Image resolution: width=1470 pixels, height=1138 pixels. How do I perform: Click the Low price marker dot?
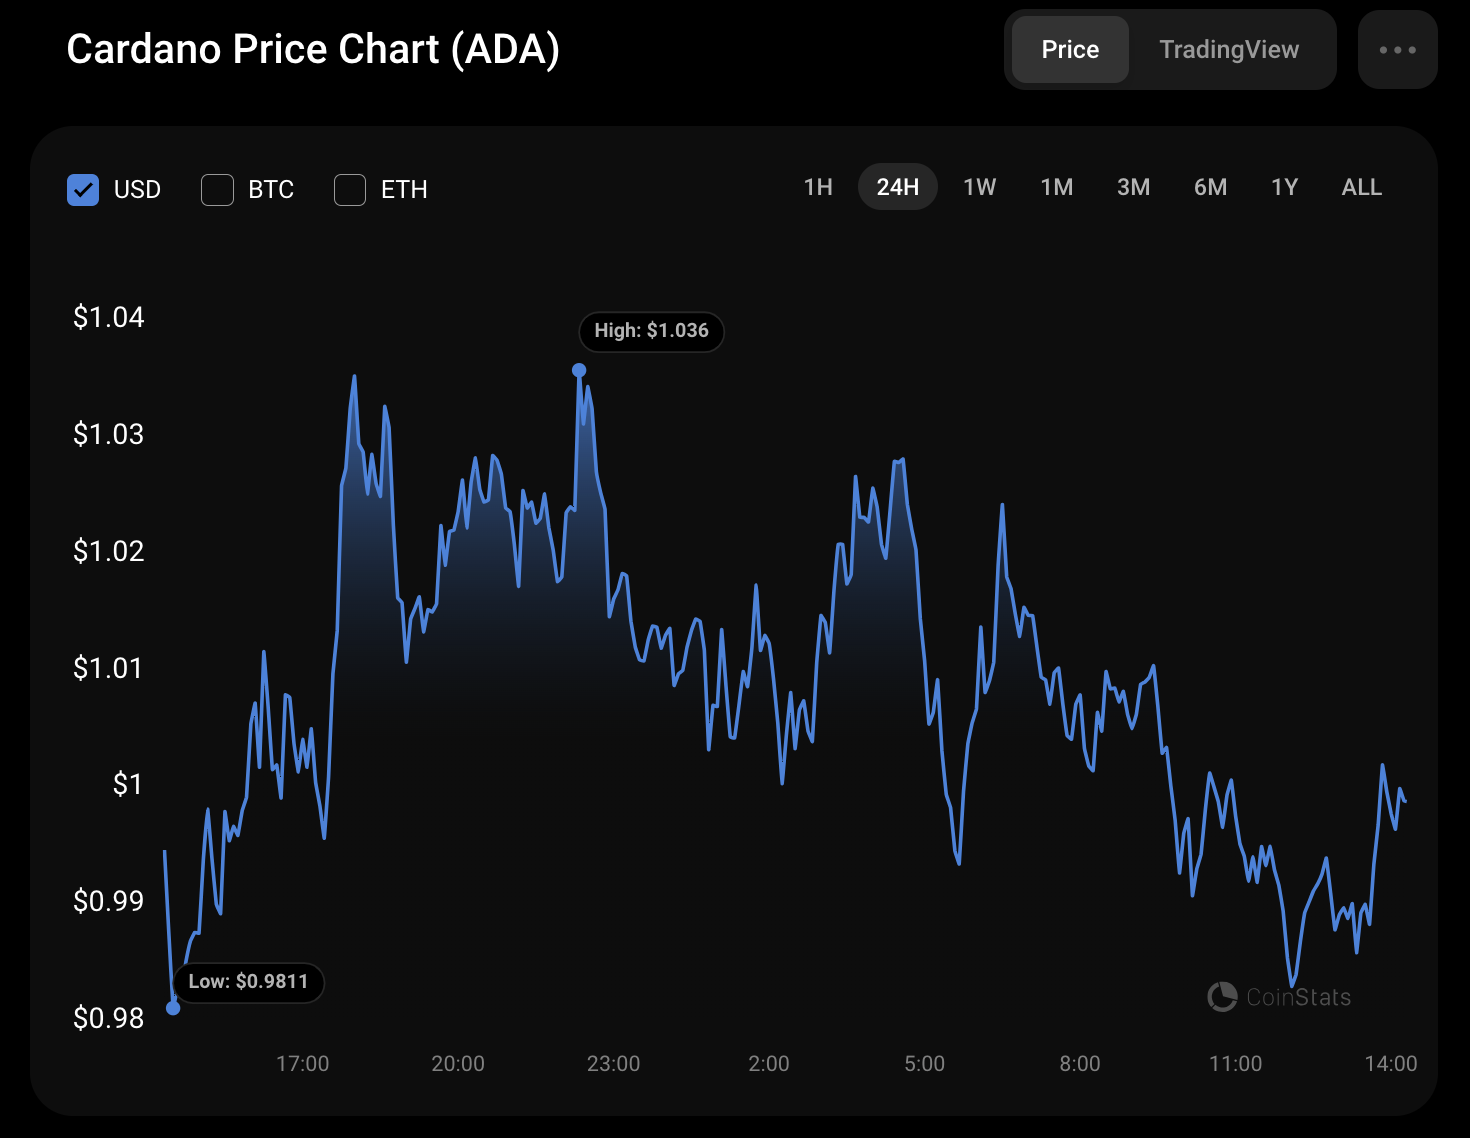point(173,1008)
